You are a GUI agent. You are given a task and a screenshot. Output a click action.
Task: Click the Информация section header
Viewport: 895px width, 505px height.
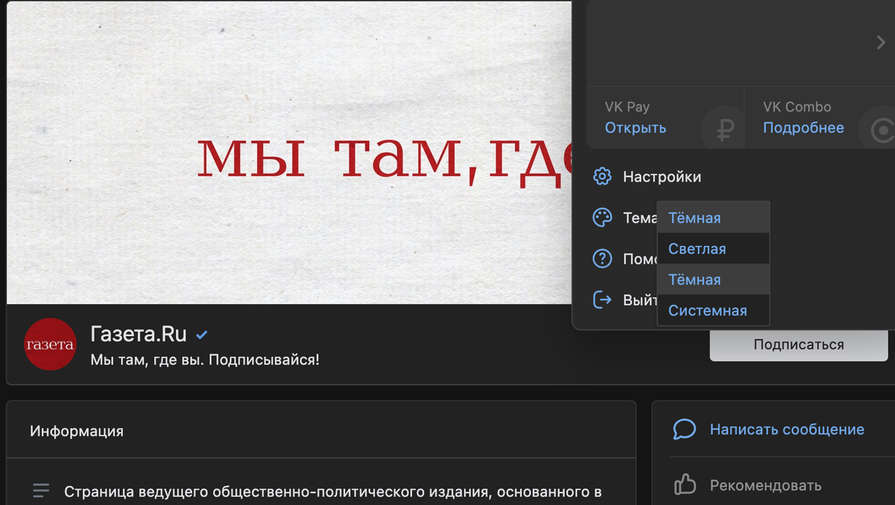[x=76, y=431]
